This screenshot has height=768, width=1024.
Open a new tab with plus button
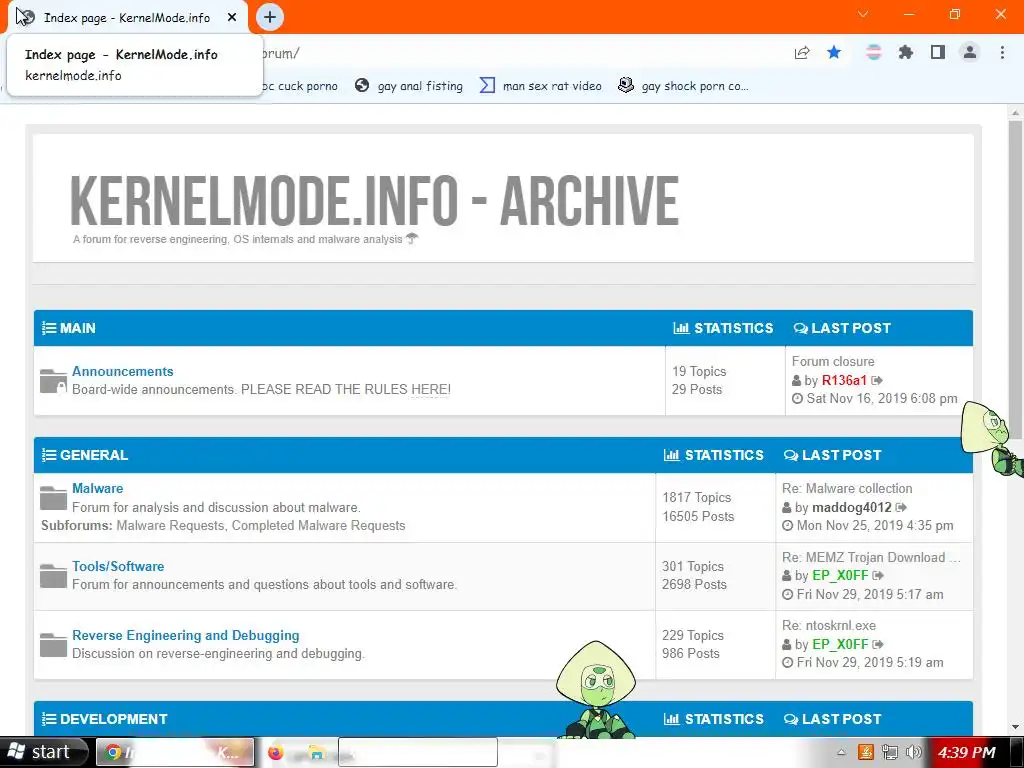(x=270, y=17)
